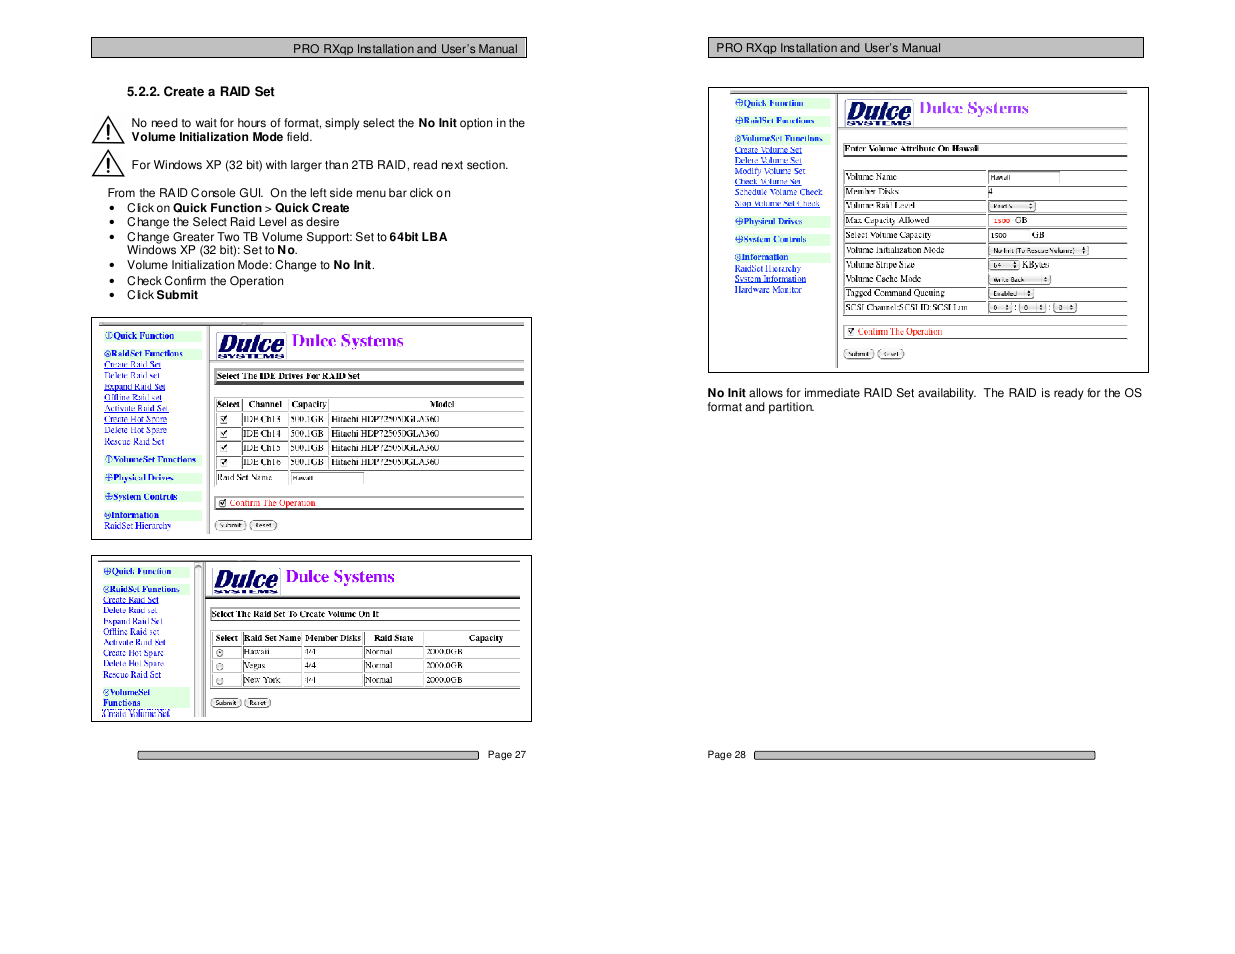
Task: Click Create Raid Set on the Raid Set selection screen
Action: click(x=131, y=600)
